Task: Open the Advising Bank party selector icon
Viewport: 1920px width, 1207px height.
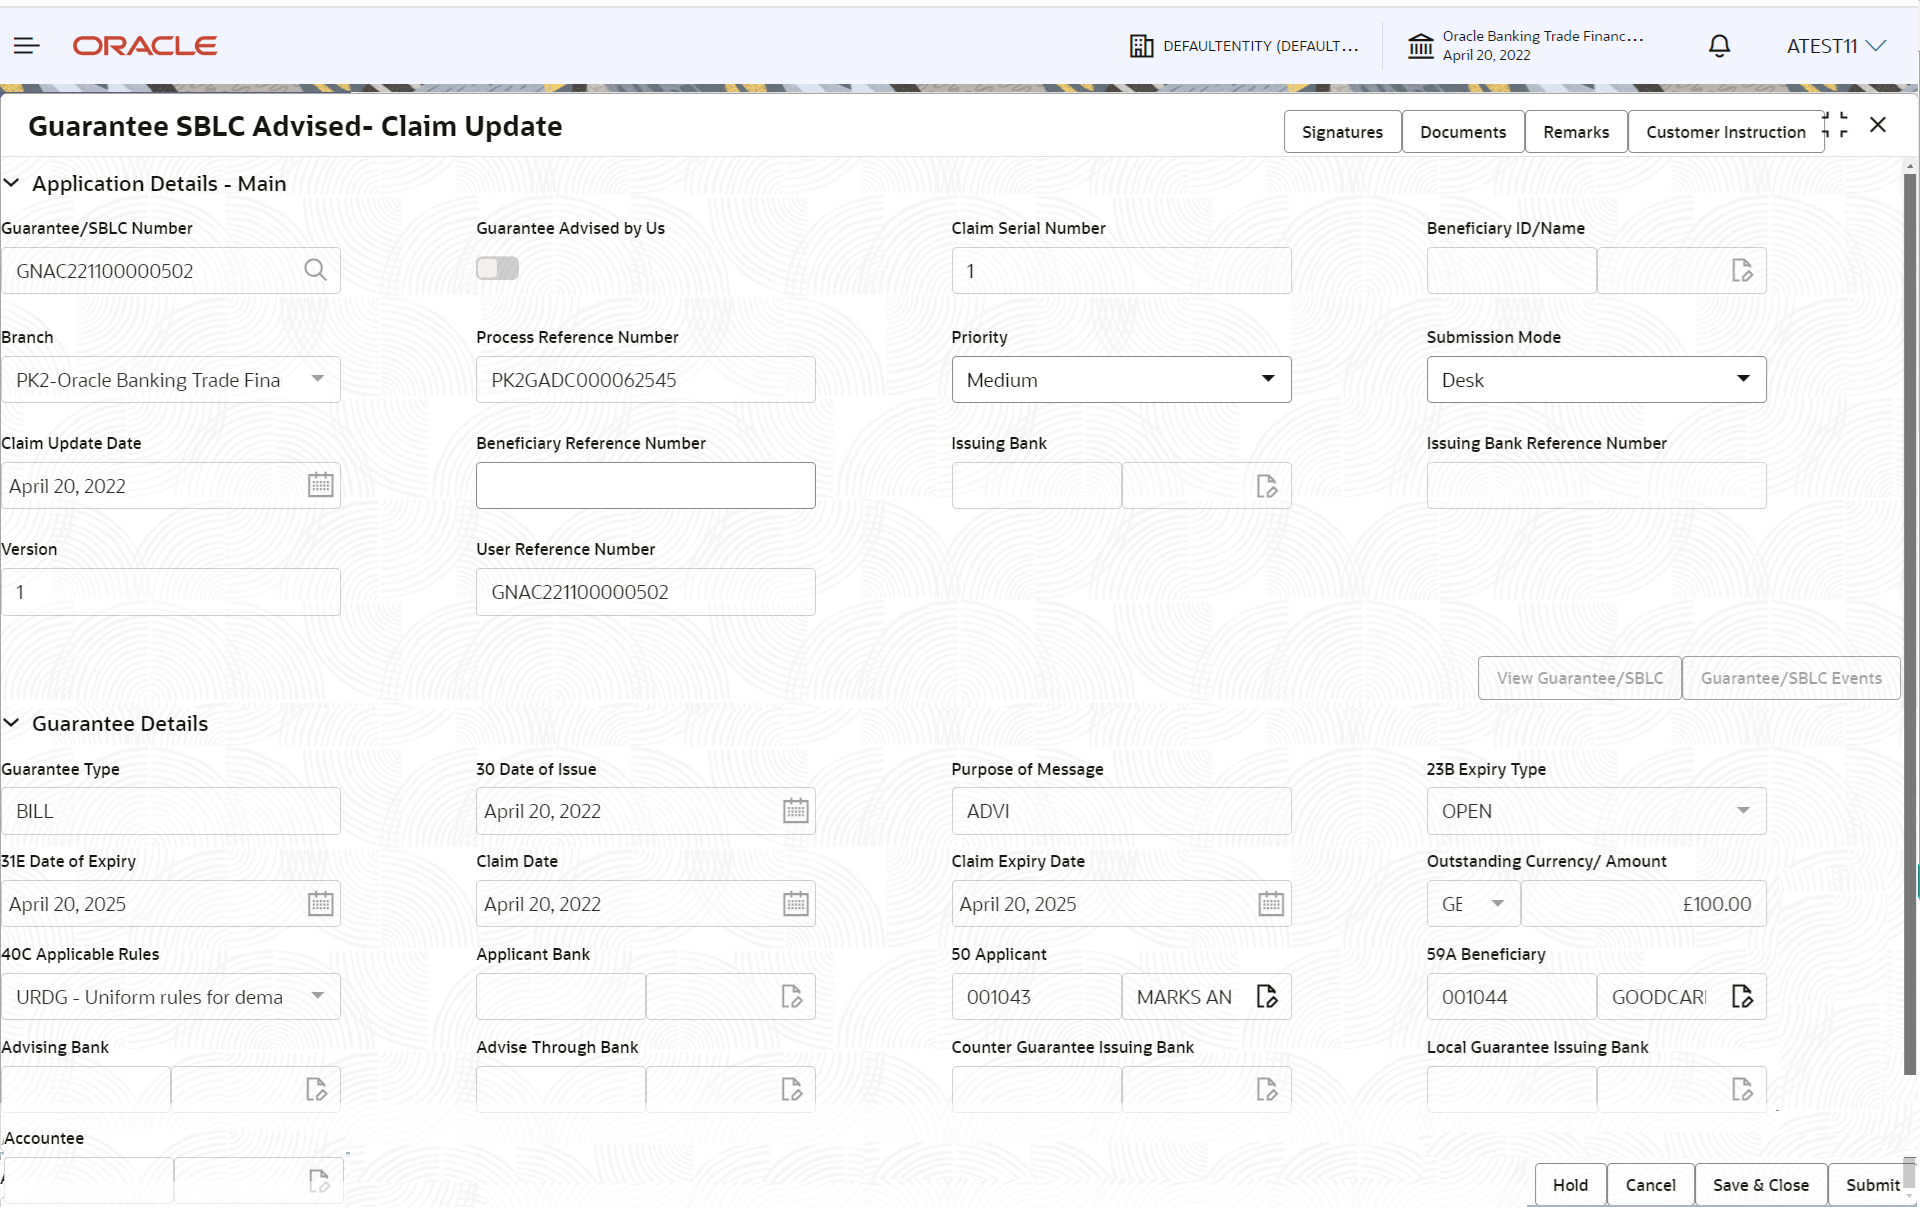Action: point(317,1089)
